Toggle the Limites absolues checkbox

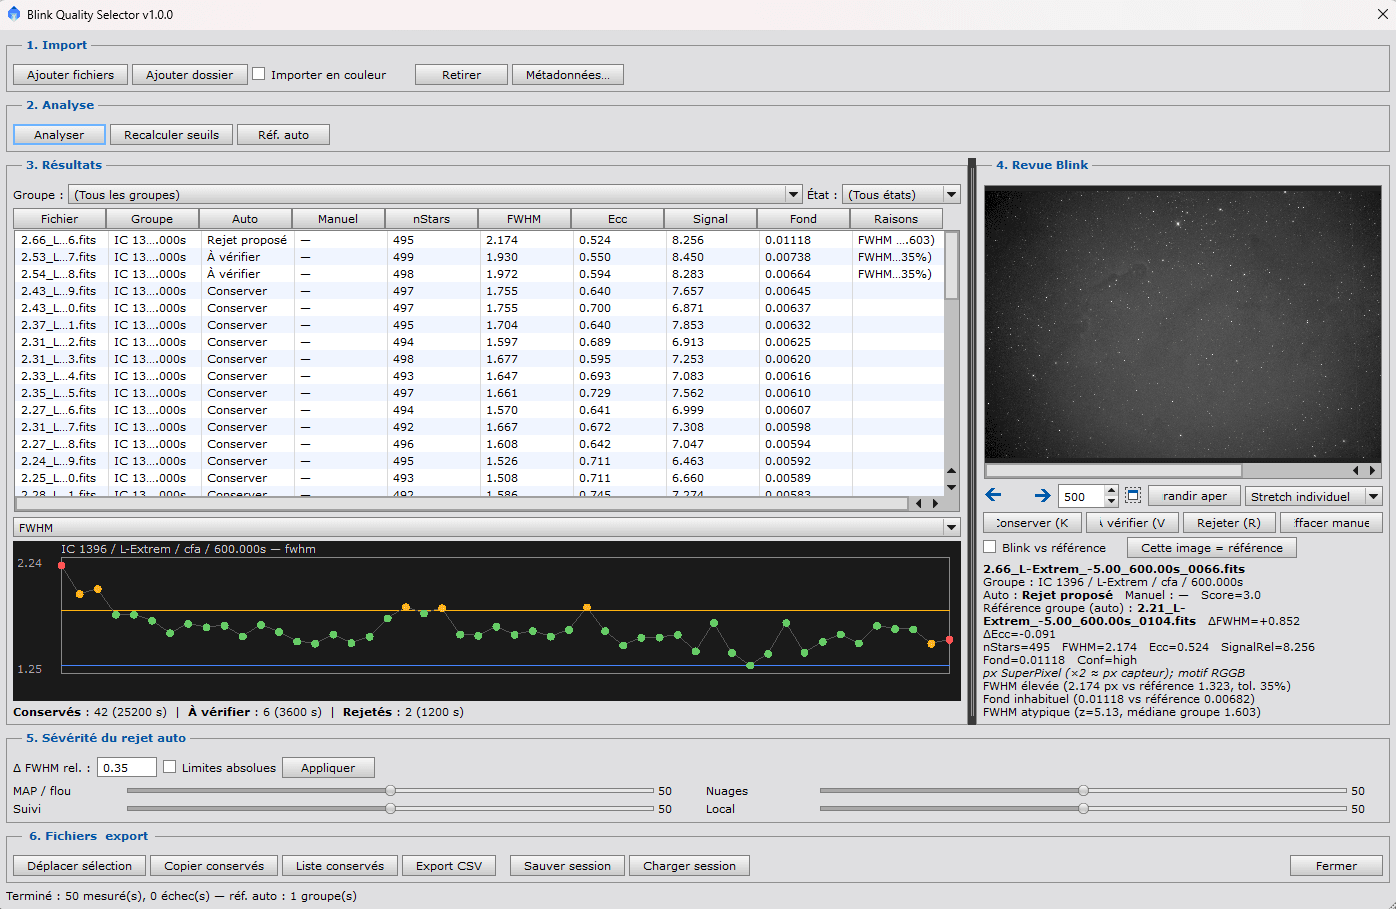click(170, 767)
